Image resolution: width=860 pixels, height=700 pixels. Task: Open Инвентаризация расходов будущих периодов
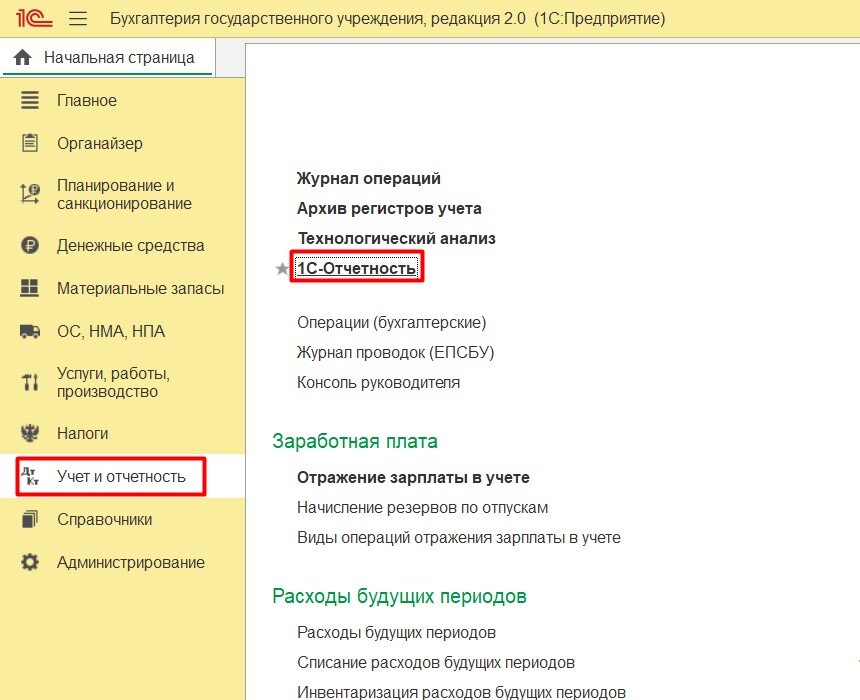(x=461, y=692)
